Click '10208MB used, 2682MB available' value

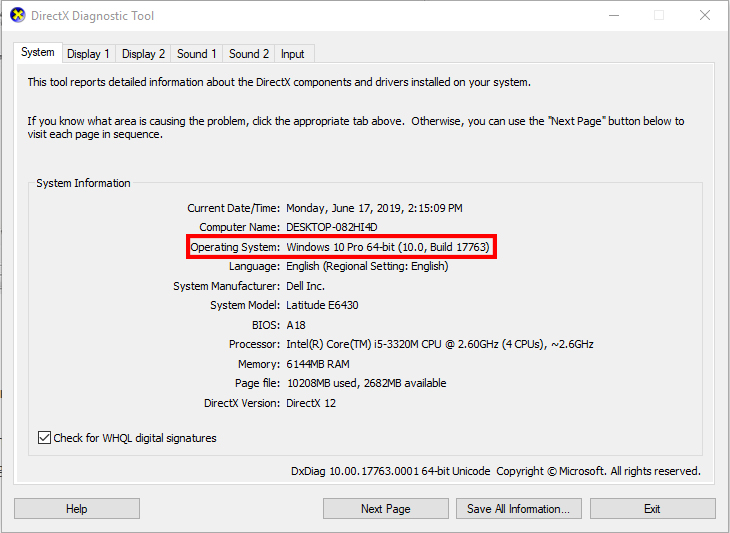pos(366,383)
